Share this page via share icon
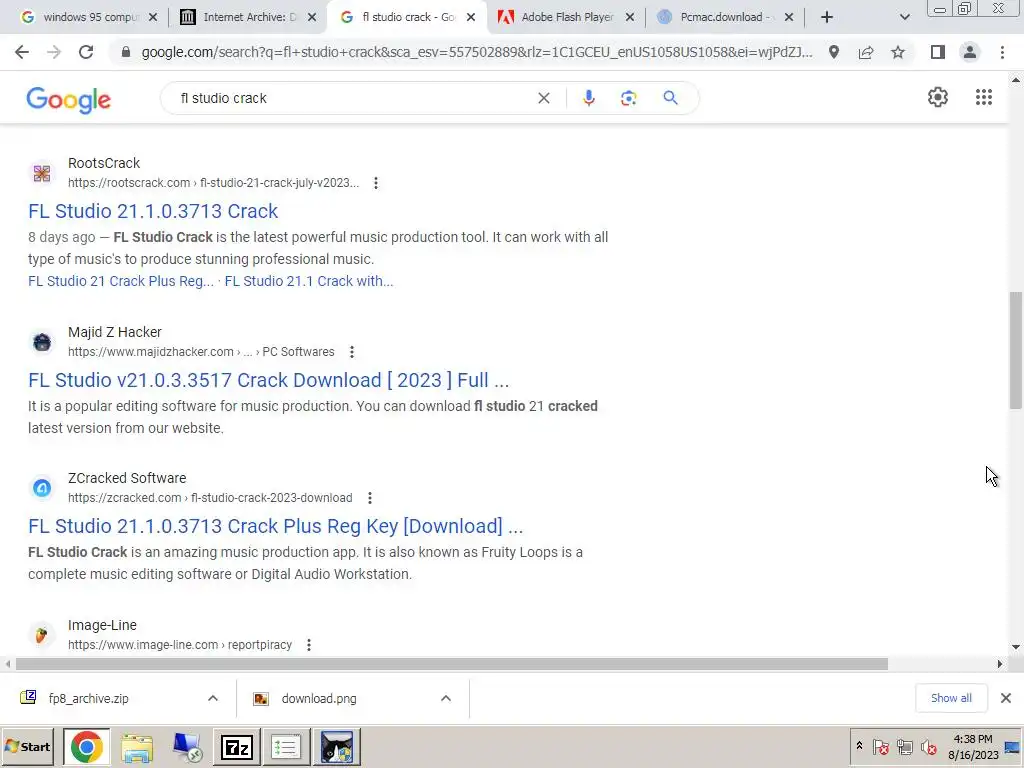The image size is (1024, 768). (866, 52)
